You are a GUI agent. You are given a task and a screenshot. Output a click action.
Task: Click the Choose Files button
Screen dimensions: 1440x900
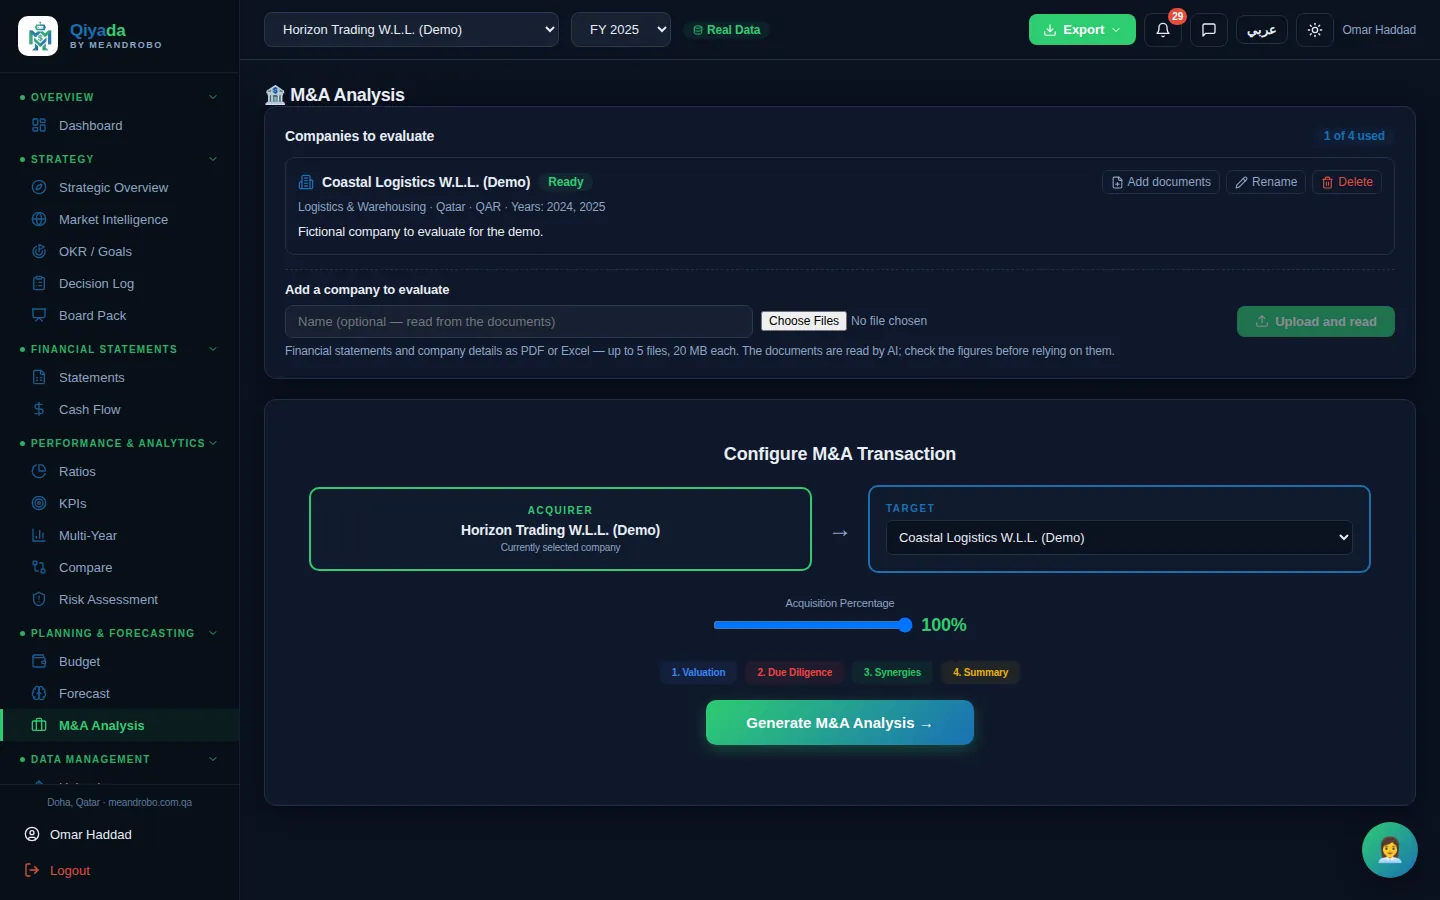click(804, 321)
